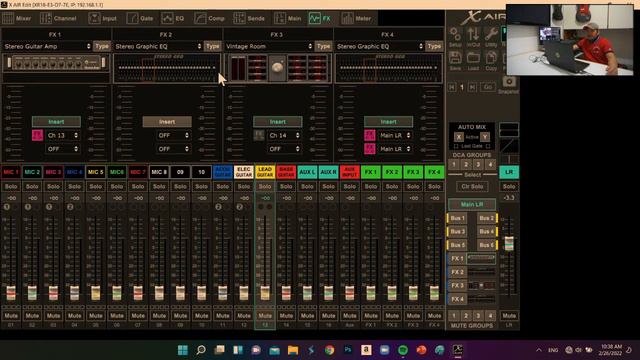Image resolution: width=640 pixels, height=360 pixels.
Task: Toggle Insert mode on FX 3
Action: pyautogui.click(x=278, y=122)
